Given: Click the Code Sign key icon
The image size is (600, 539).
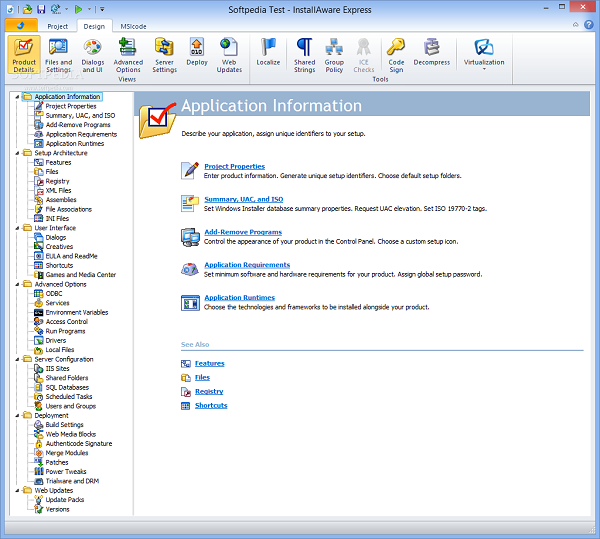Looking at the screenshot, I should (x=396, y=54).
